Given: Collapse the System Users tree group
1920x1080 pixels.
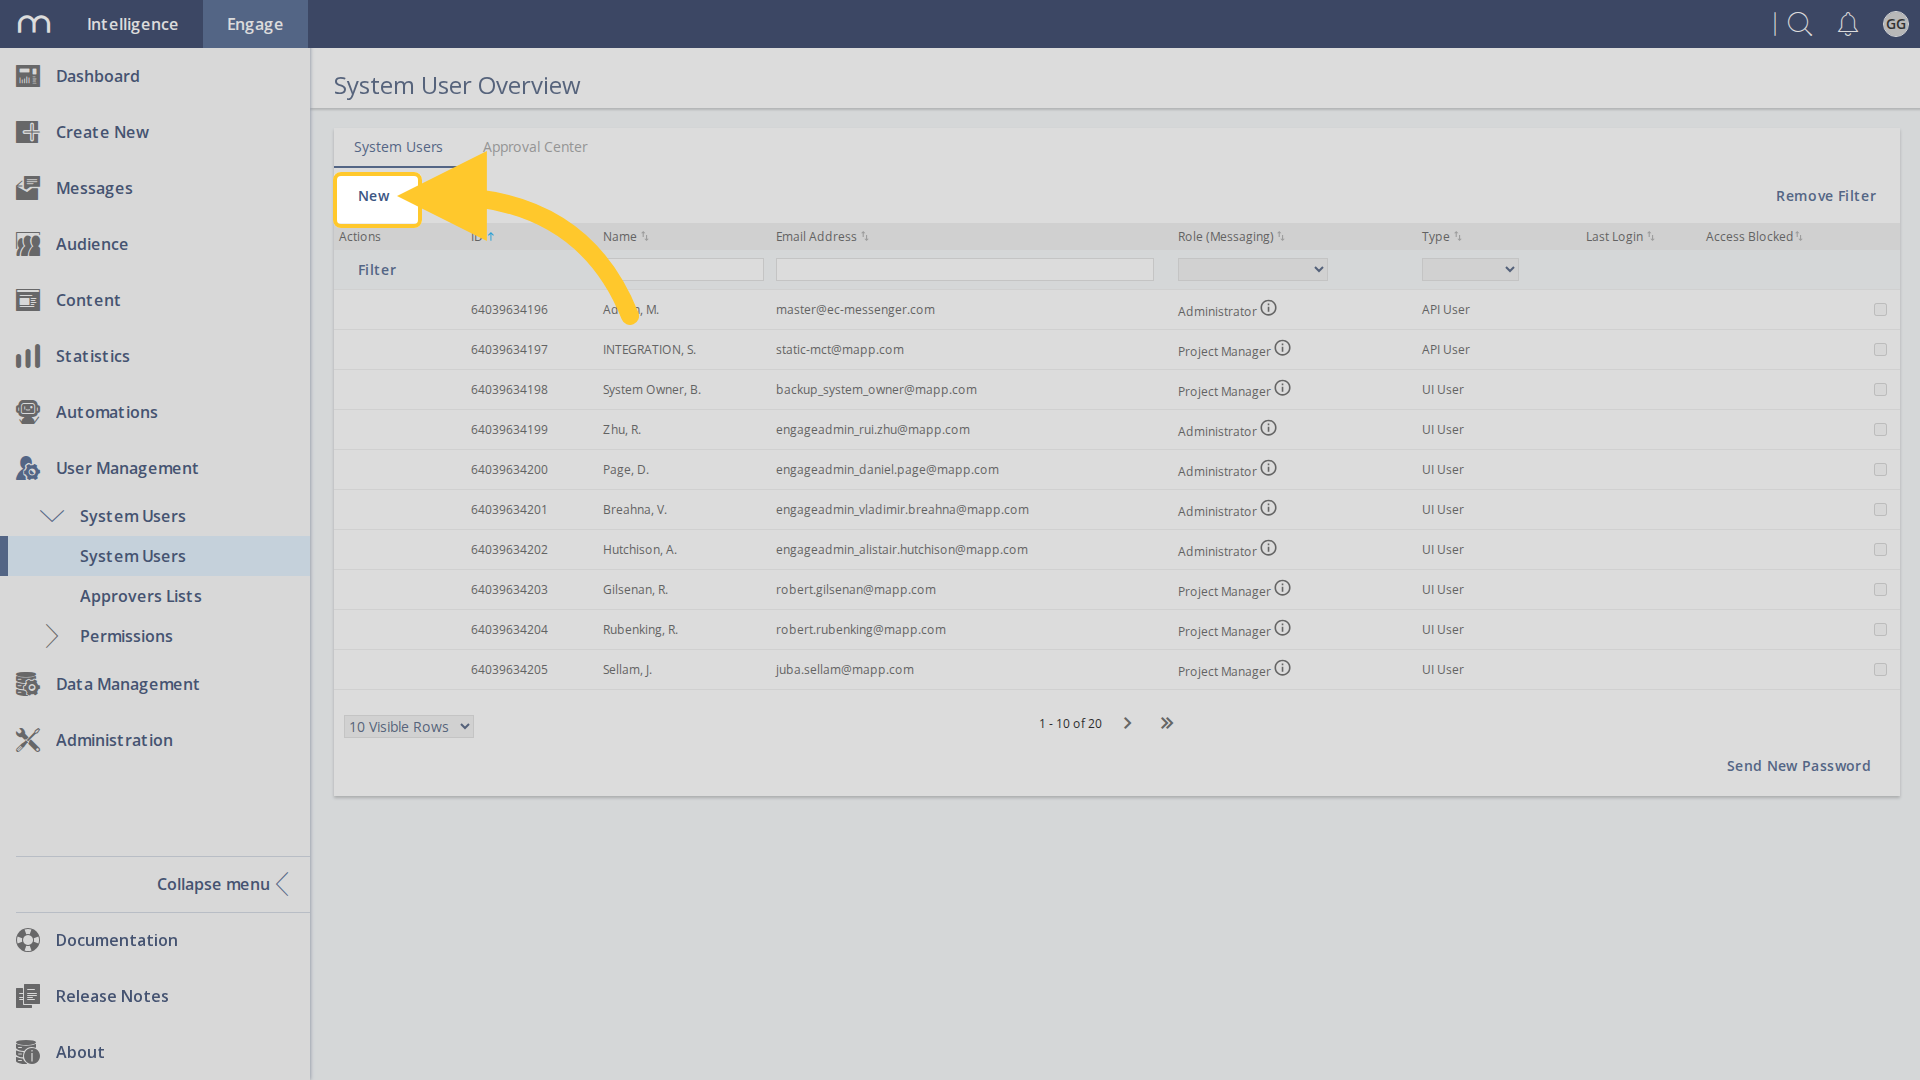Looking at the screenshot, I should tap(52, 516).
